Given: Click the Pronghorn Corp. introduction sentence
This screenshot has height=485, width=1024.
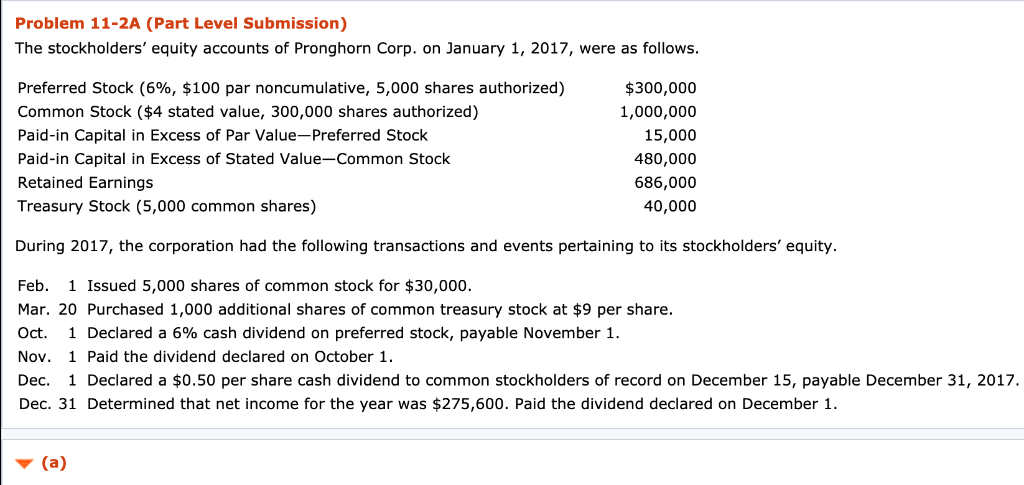Looking at the screenshot, I should click(357, 48).
